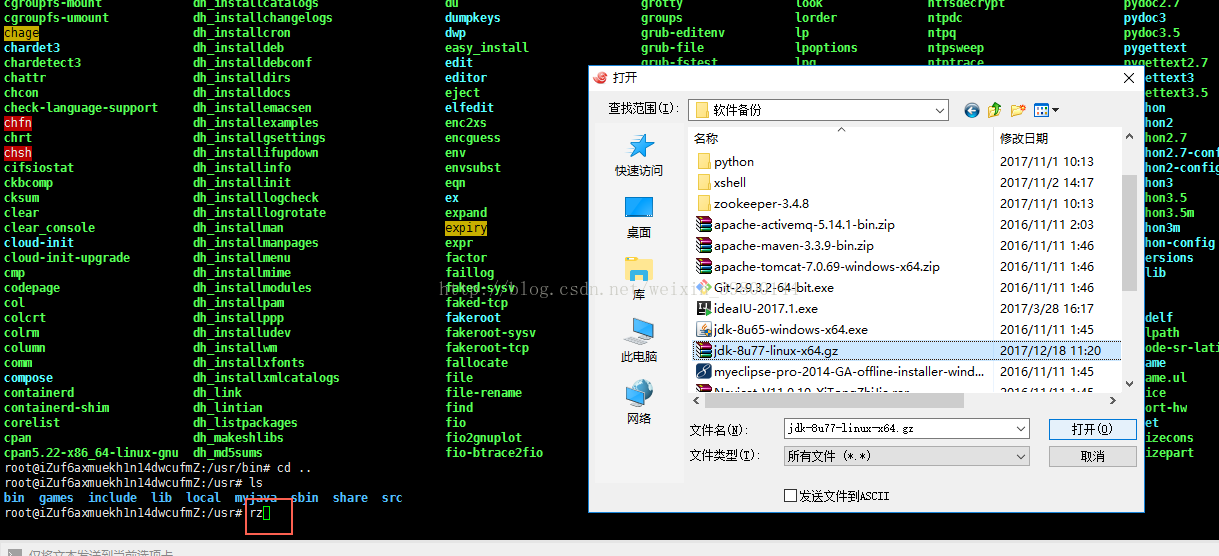Click scroll-down arrow of file list

click(1129, 382)
